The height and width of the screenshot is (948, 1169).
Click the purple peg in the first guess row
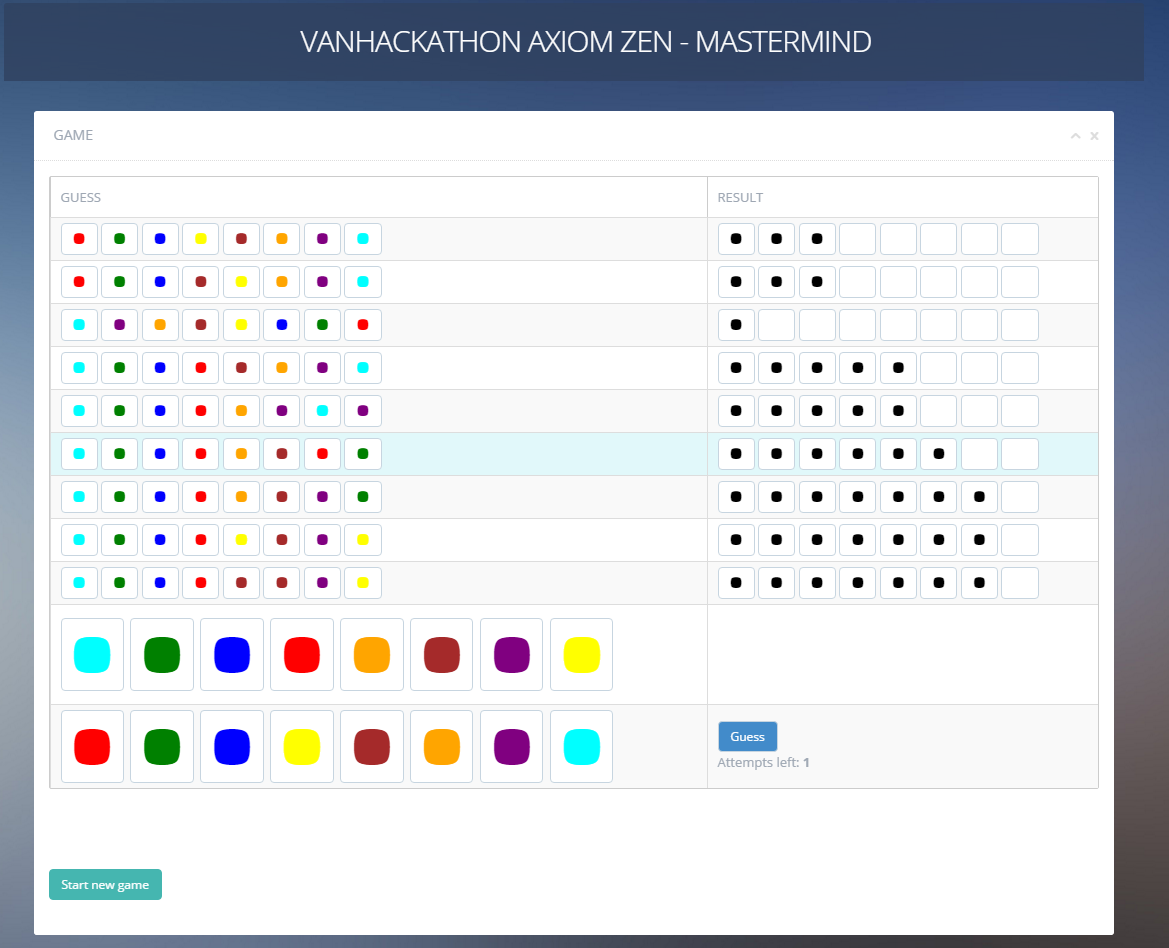pos(322,238)
